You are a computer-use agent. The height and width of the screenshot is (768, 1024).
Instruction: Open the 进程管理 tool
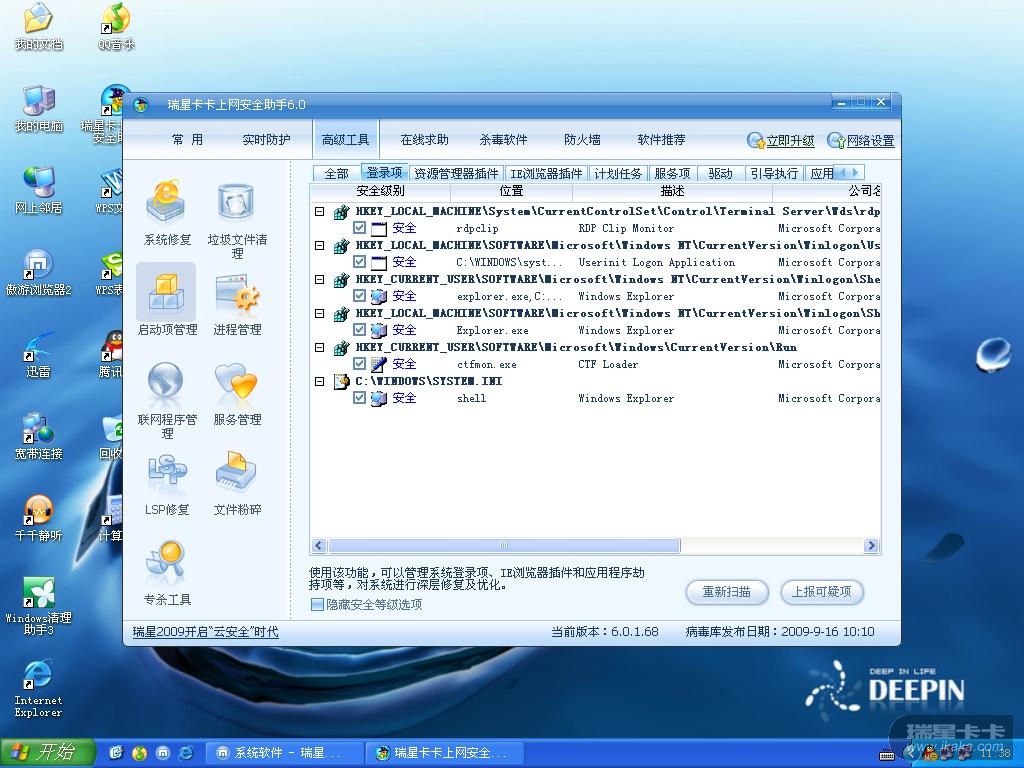pos(237,303)
